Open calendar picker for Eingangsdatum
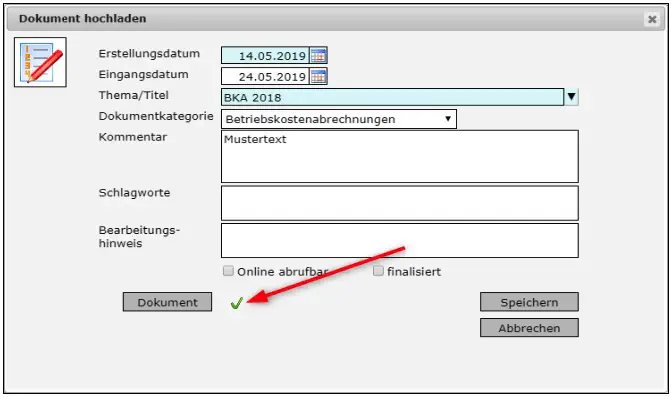This screenshot has width=671, height=397. coord(318,76)
